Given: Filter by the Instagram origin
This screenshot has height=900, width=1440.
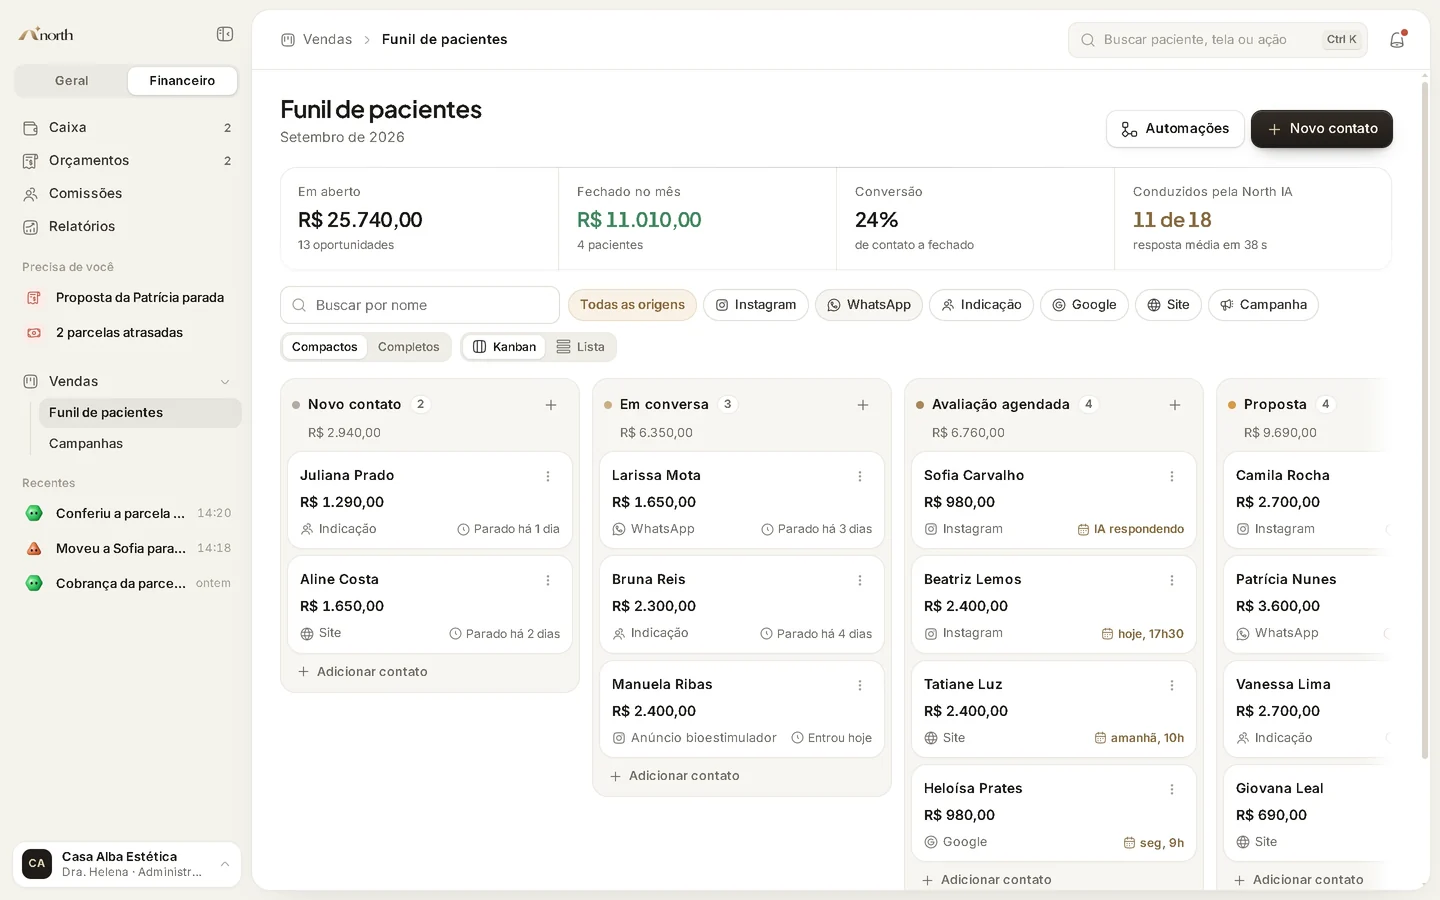Looking at the screenshot, I should (x=756, y=305).
